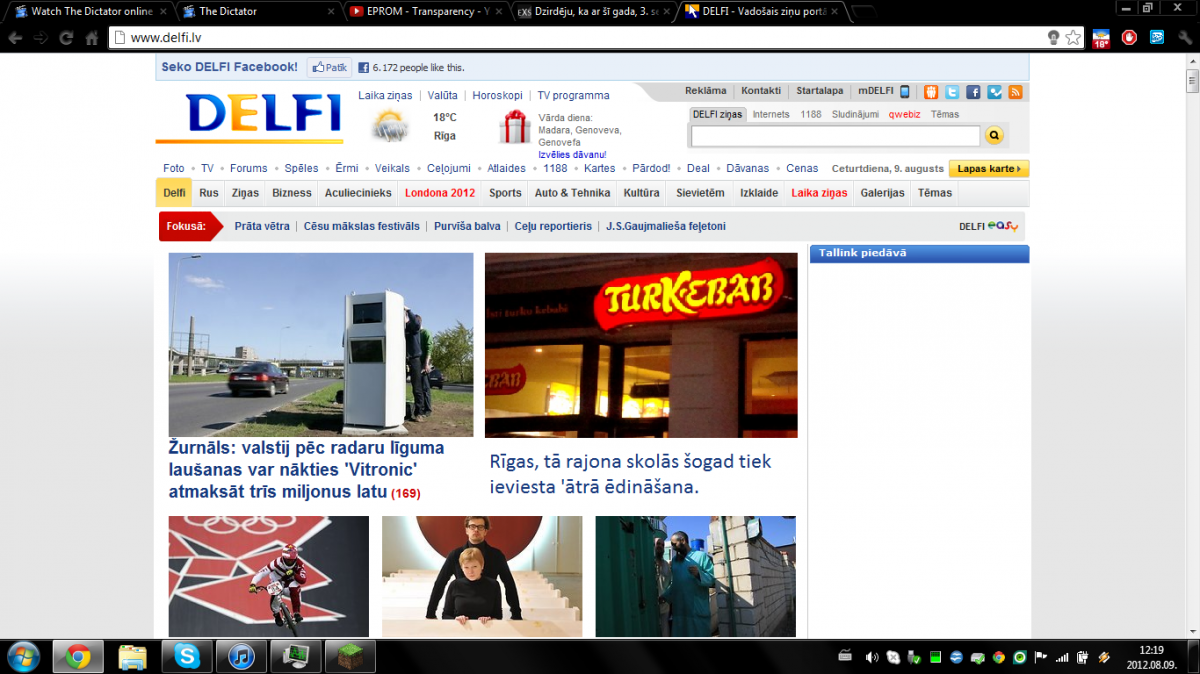Click the weather cloud and sun icon
The height and width of the screenshot is (674, 1200).
pyautogui.click(x=391, y=127)
